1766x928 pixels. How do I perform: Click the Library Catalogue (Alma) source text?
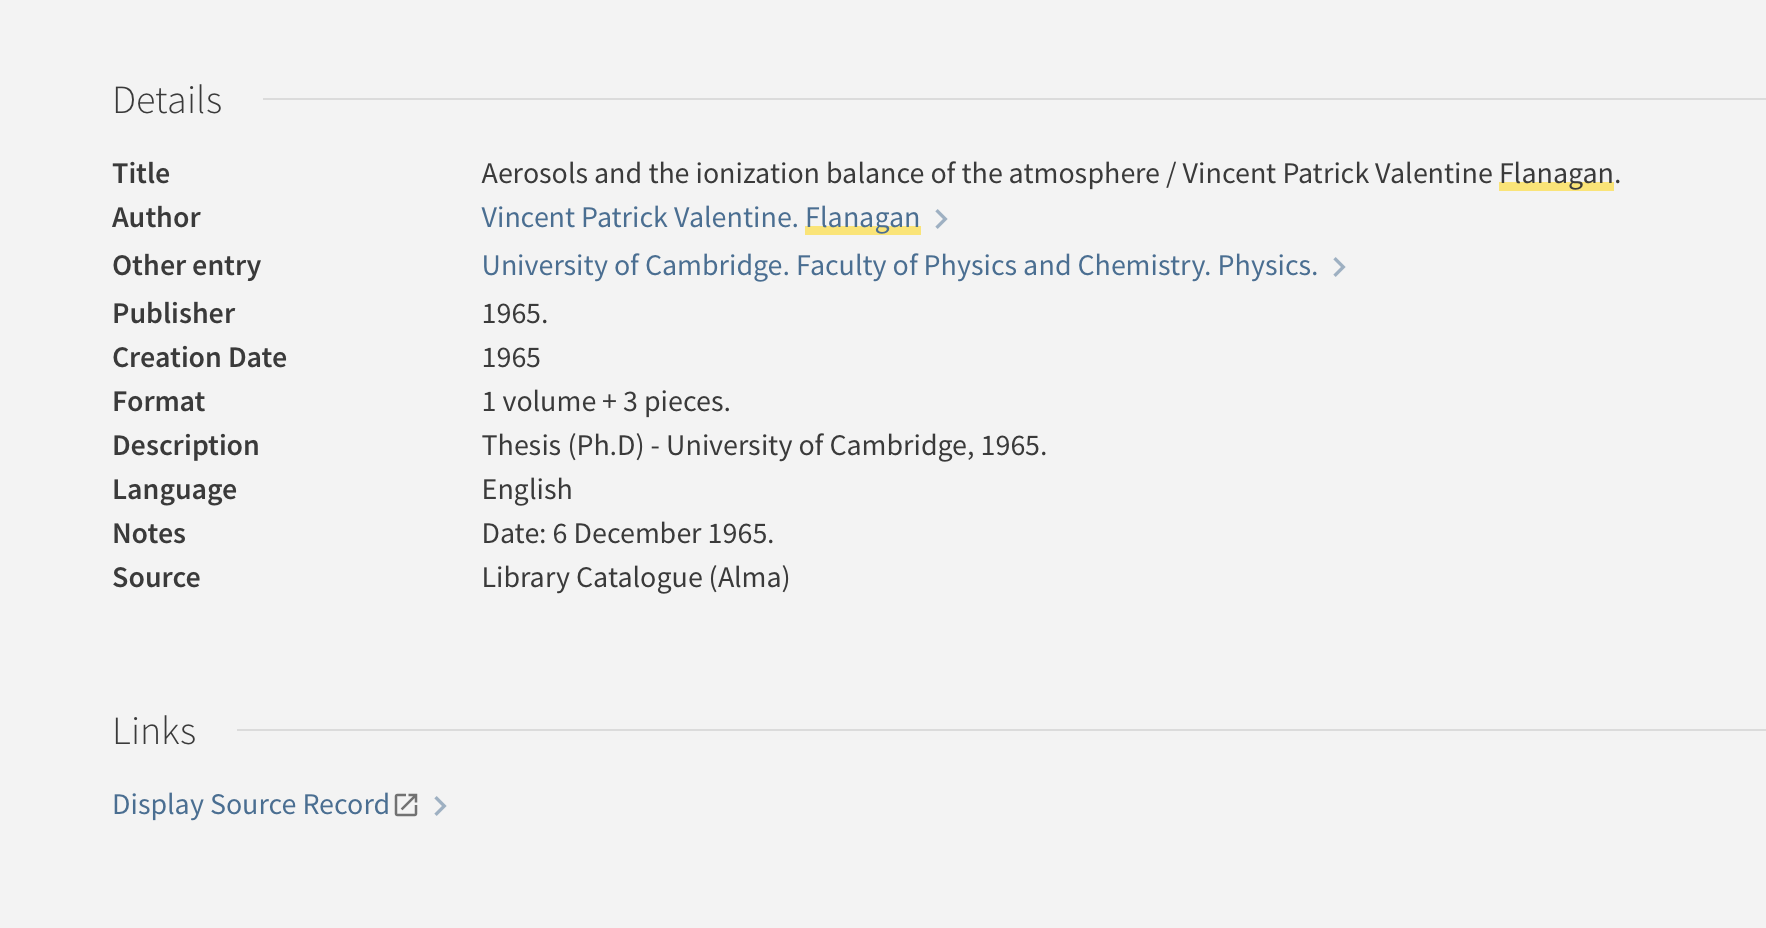635,578
